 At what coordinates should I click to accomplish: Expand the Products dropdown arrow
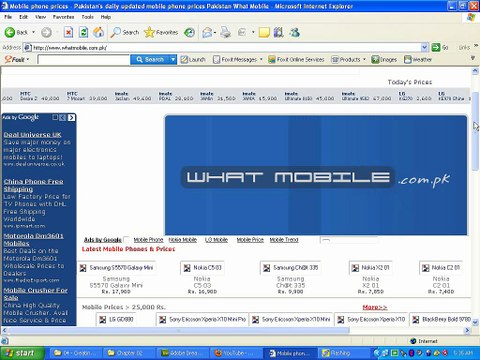tap(364, 59)
